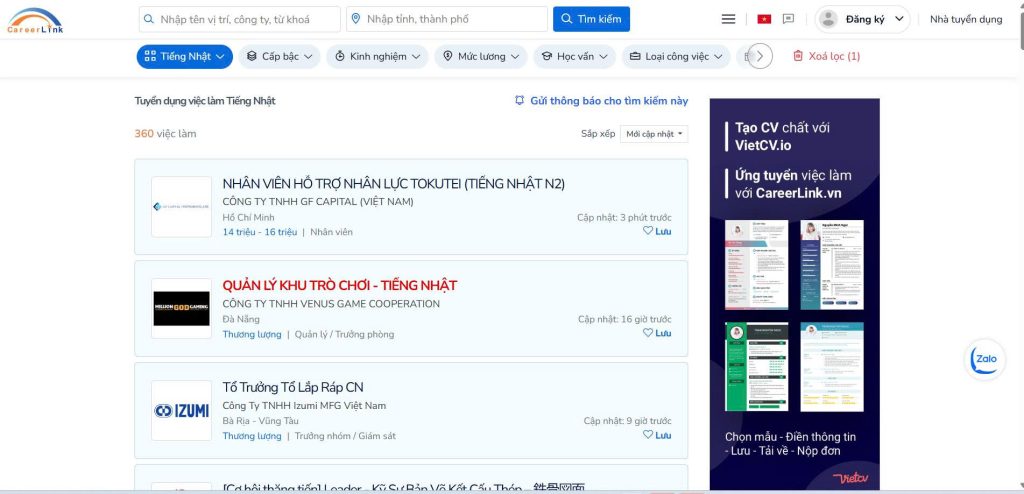Open the Zalo chat button
Image resolution: width=1024 pixels, height=494 pixels.
pyautogui.click(x=985, y=360)
